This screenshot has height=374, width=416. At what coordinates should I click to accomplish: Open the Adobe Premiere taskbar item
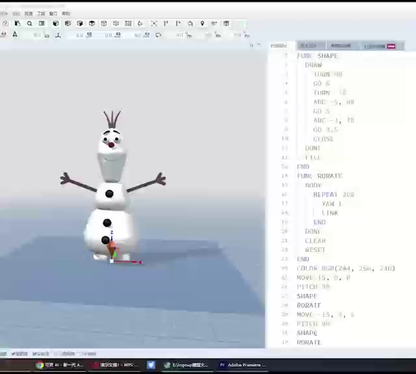tap(242, 365)
